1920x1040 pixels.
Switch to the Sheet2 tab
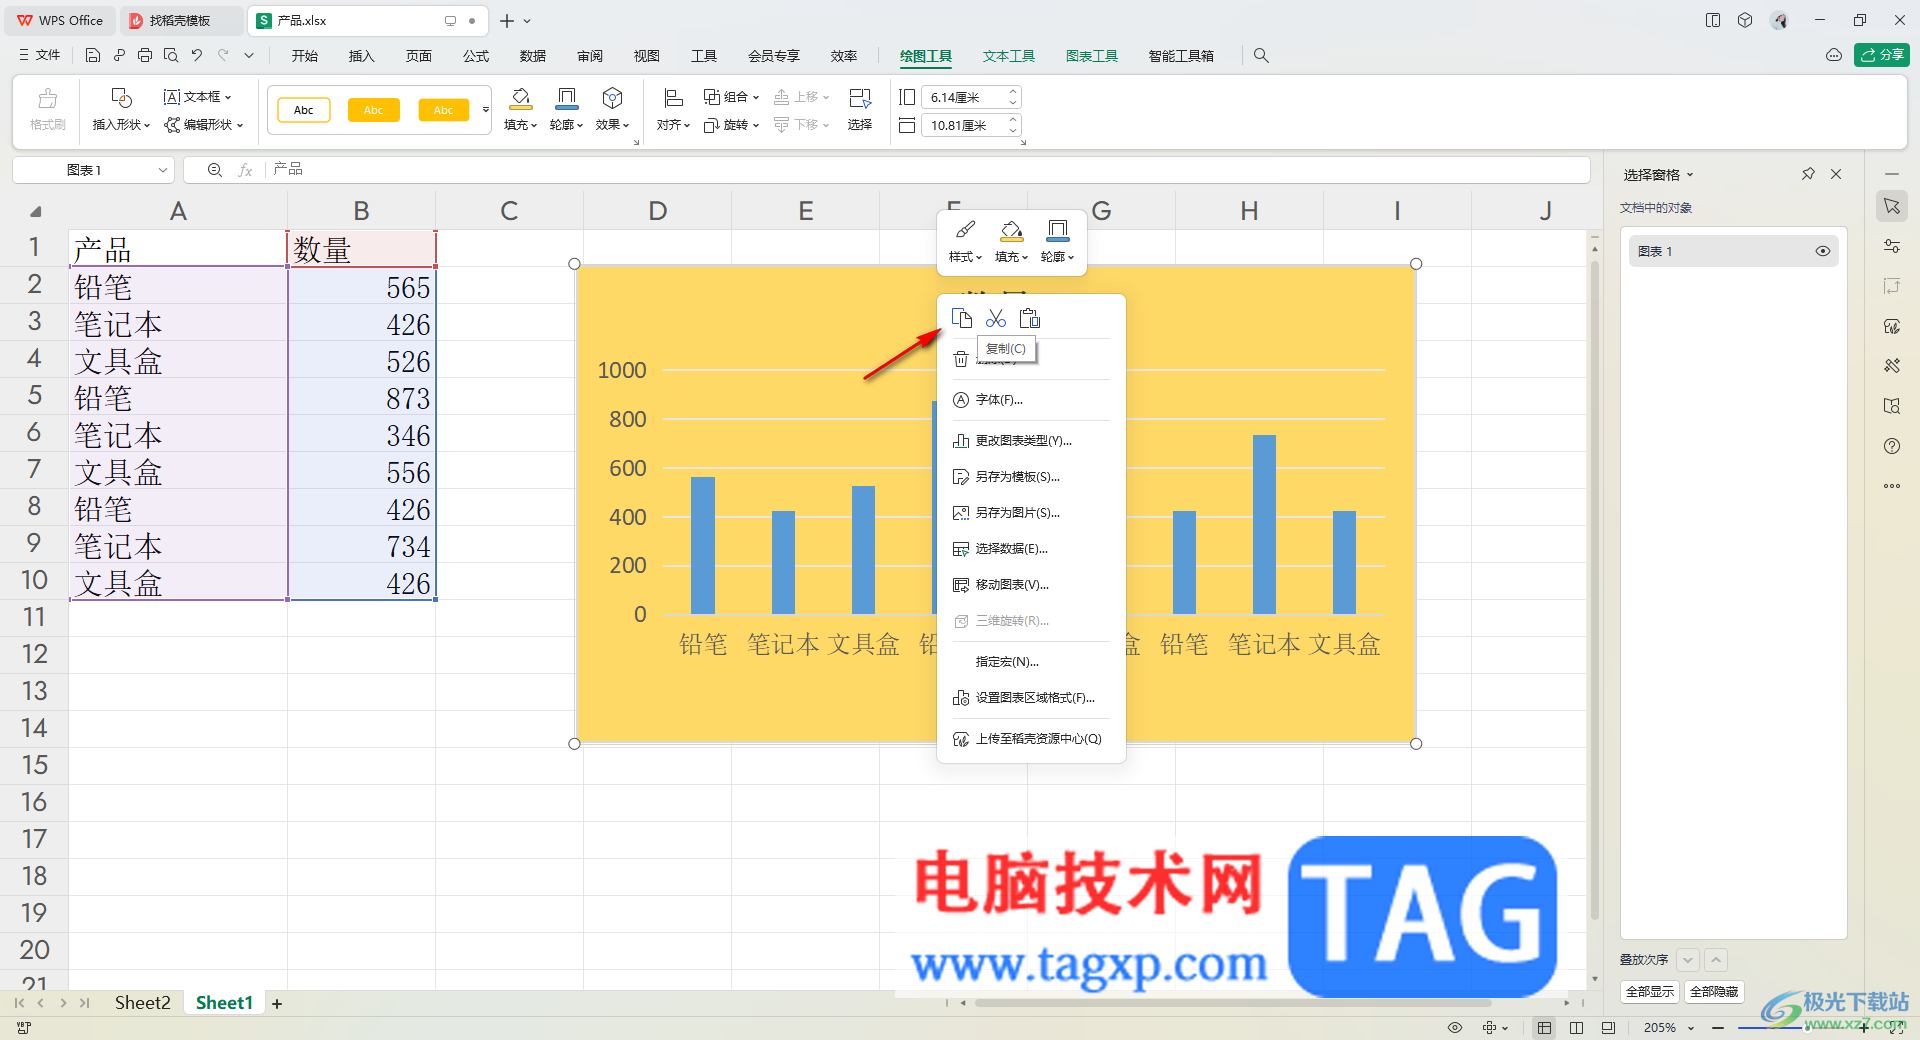point(143,1003)
